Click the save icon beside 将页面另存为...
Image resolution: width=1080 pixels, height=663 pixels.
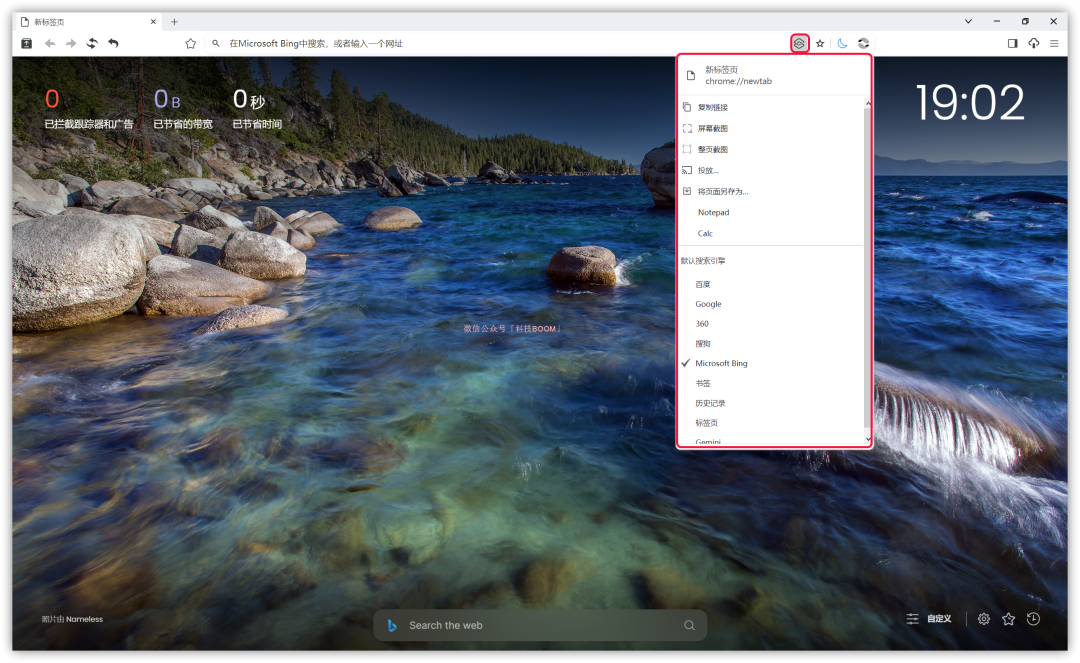coord(687,191)
